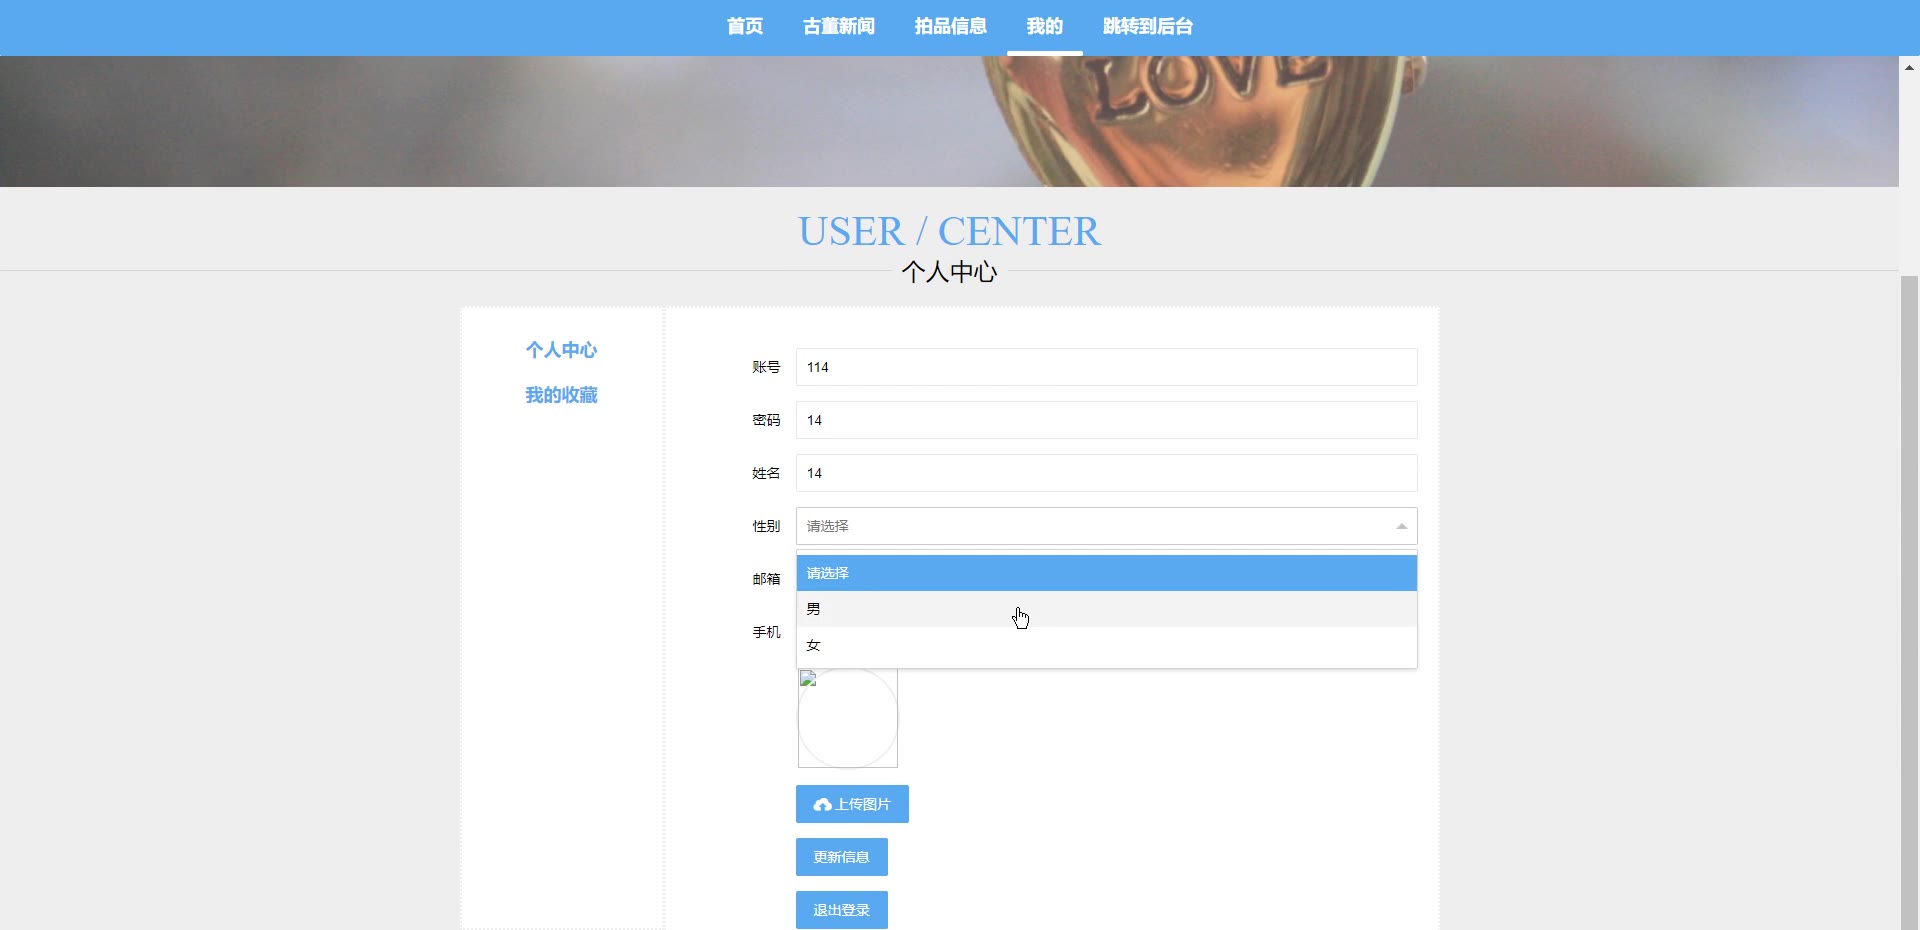Screen dimensions: 1920x930
Task: Focus the 密码 input field
Action: 1106,420
